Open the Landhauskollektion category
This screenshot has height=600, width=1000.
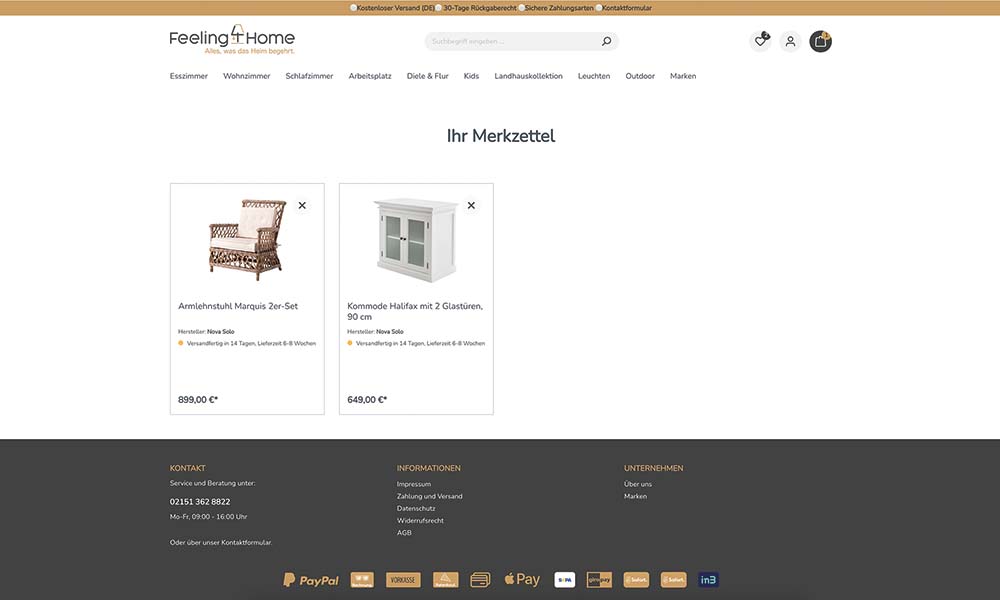[529, 76]
